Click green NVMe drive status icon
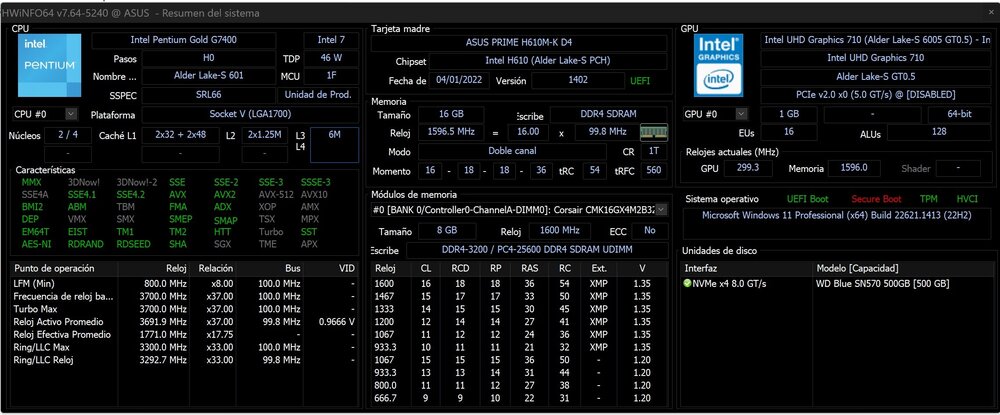 click(x=688, y=284)
